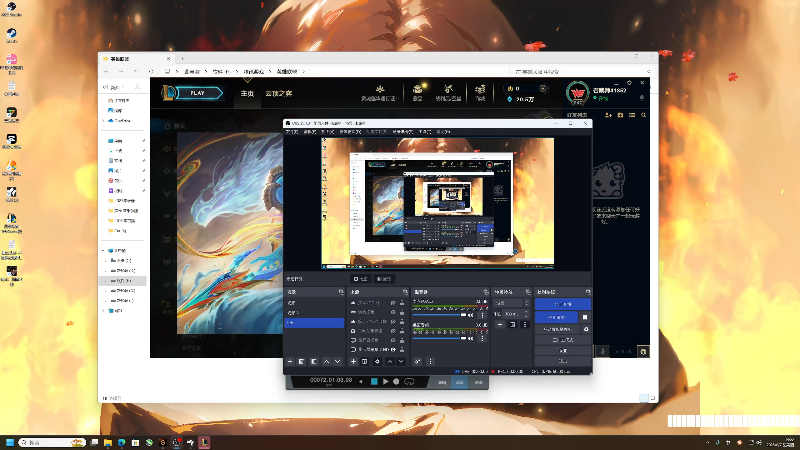Image resolution: width=800 pixels, height=450 pixels.
Task: Move selected source up in OBS Sources toolbar
Action: tap(390, 361)
